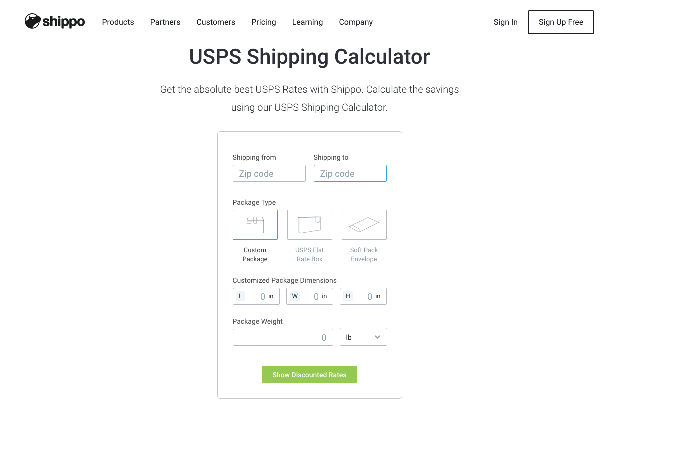Click the Shippo logo

pyautogui.click(x=56, y=21)
